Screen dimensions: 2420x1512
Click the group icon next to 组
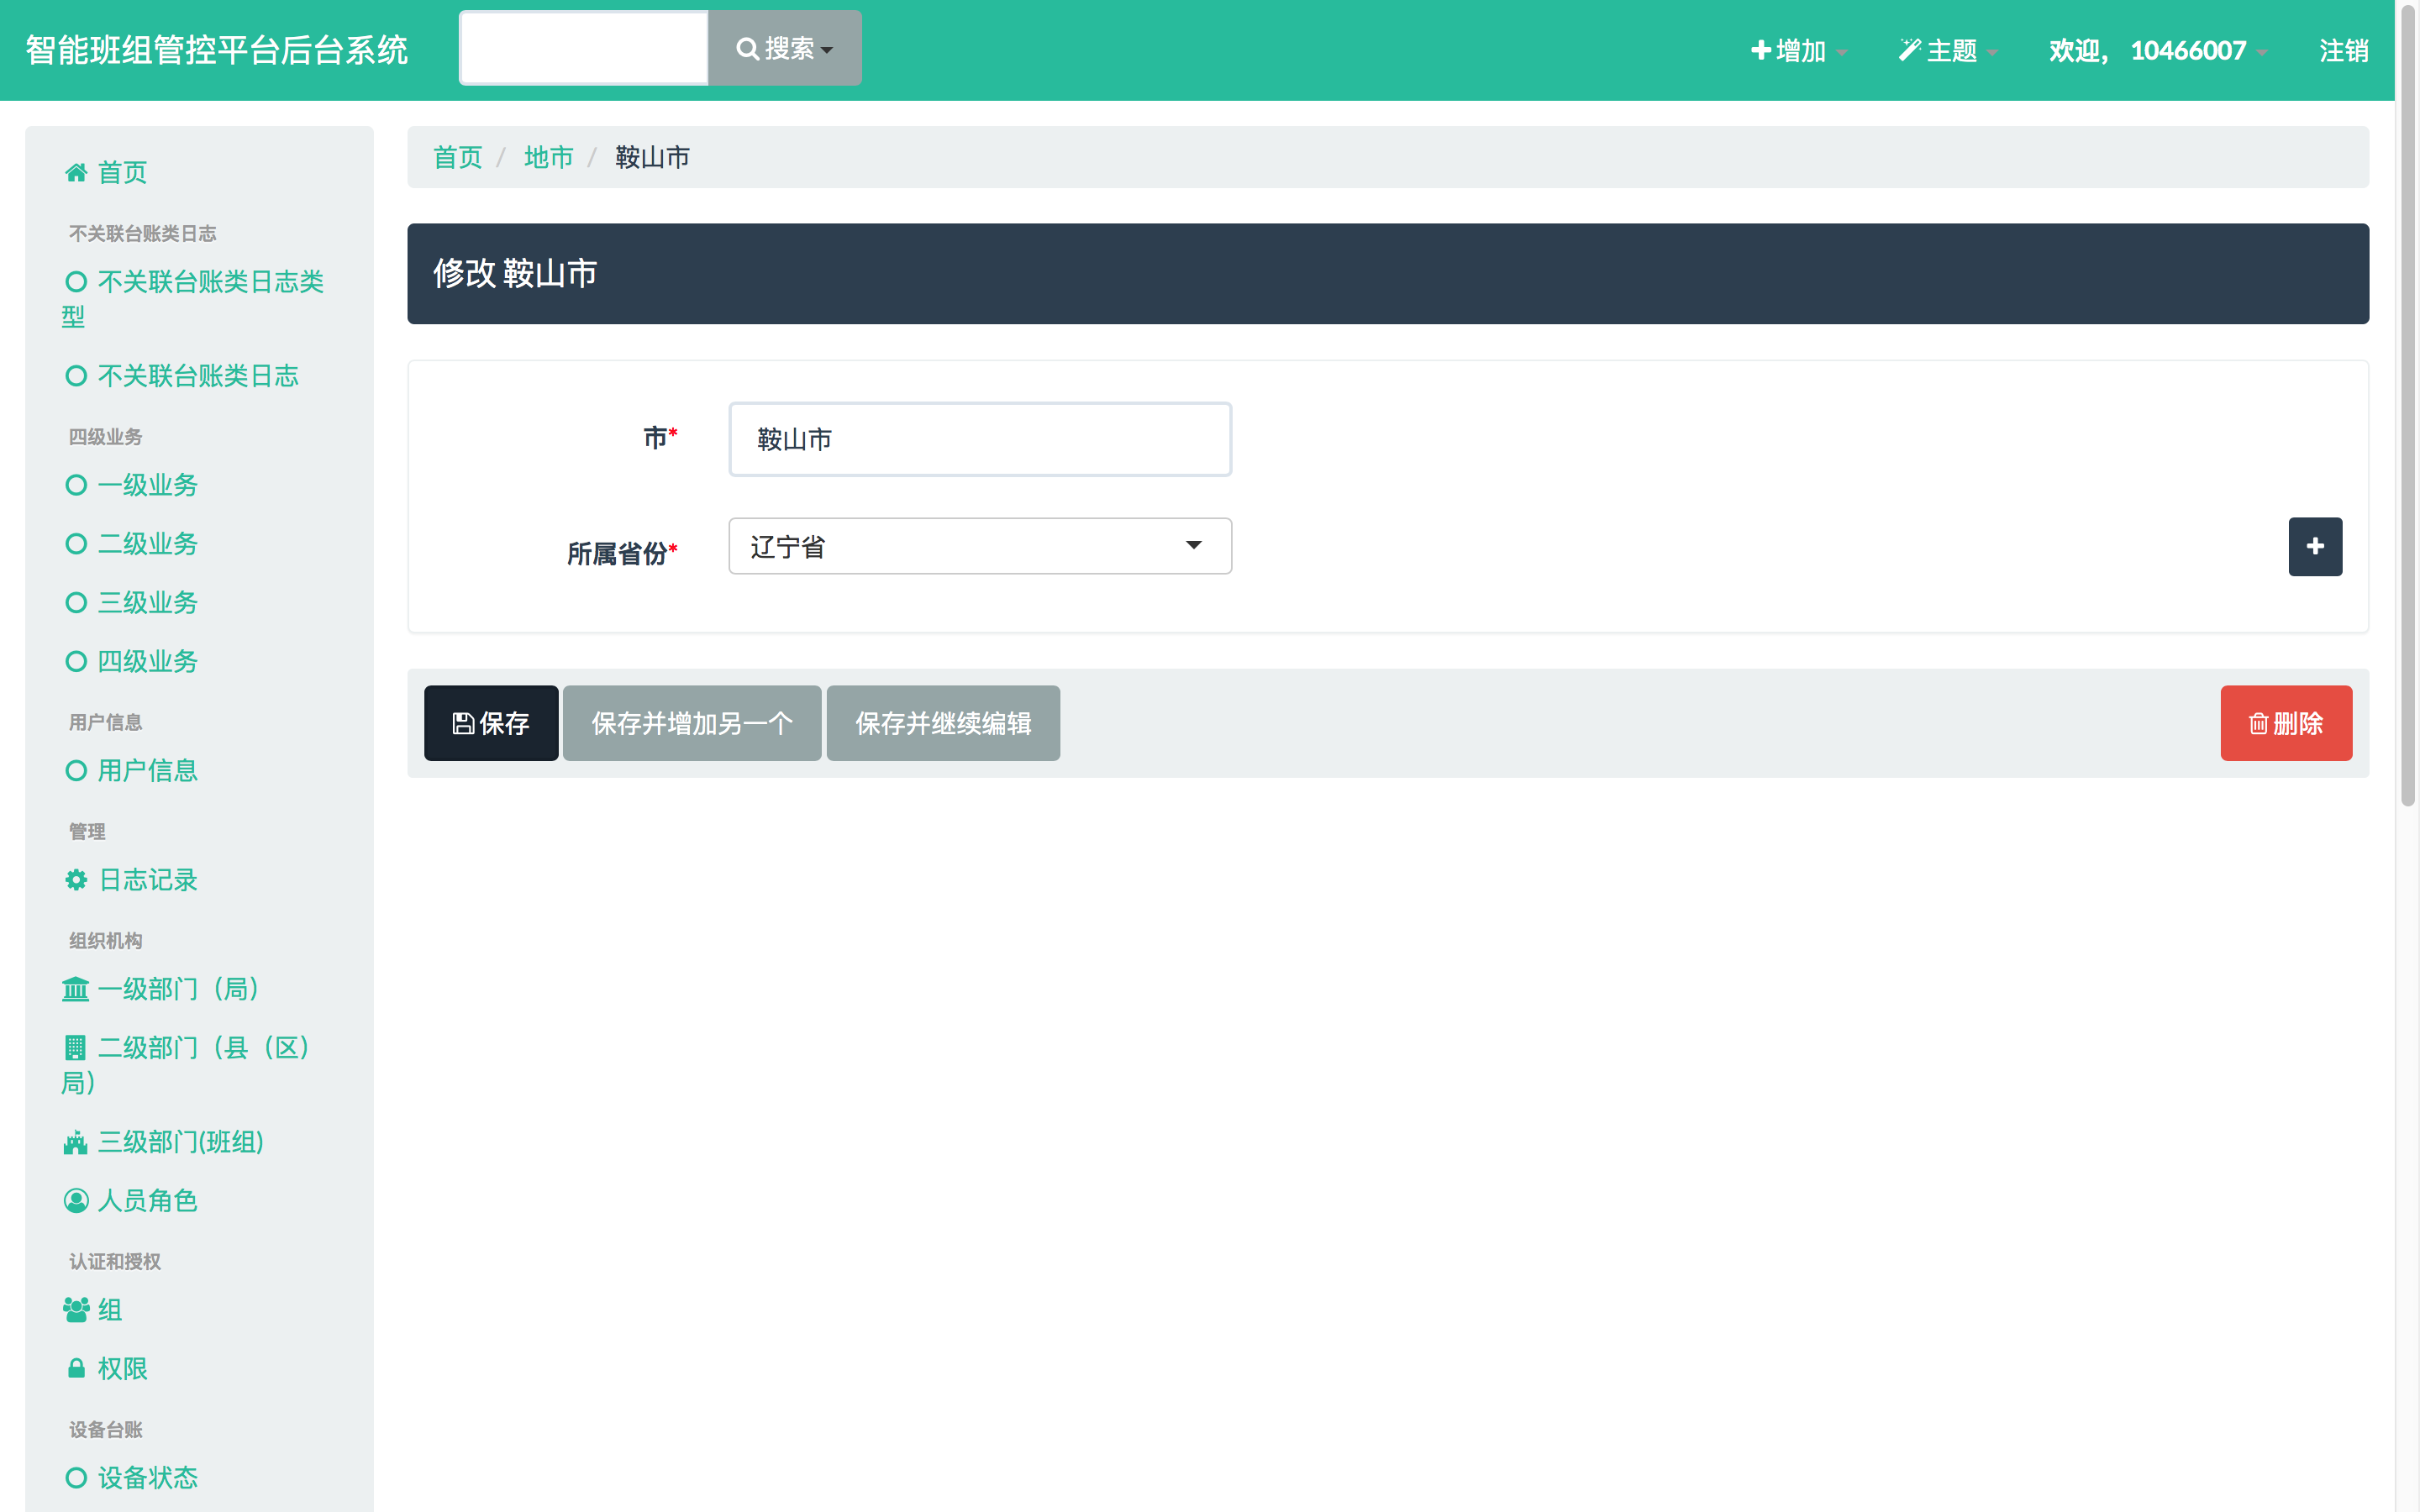point(76,1310)
